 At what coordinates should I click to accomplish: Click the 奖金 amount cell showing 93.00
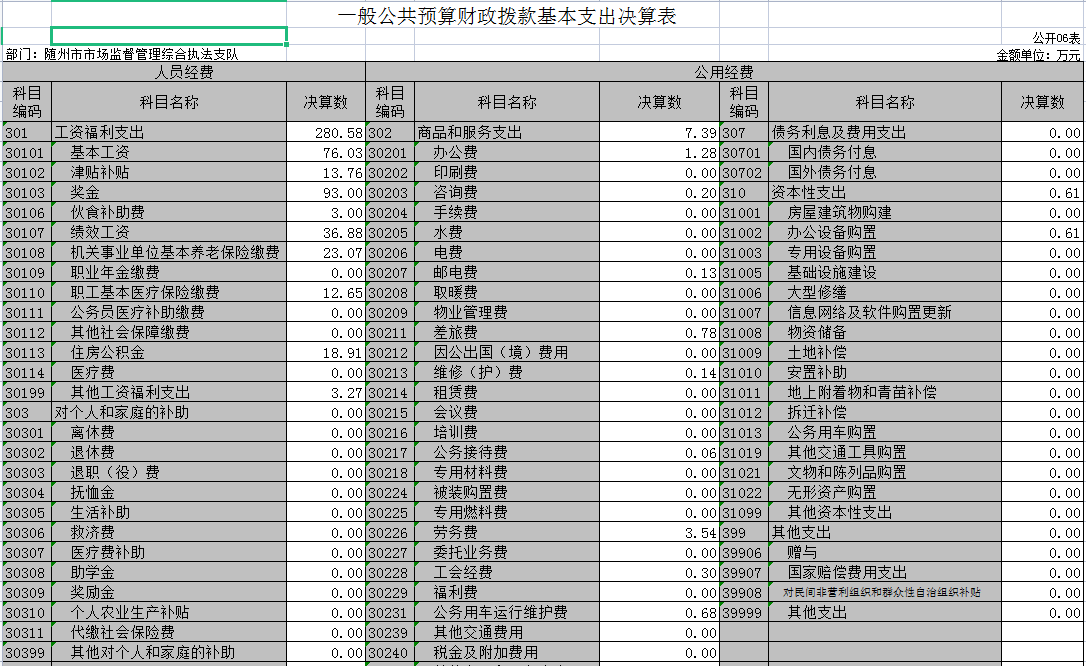tap(326, 191)
